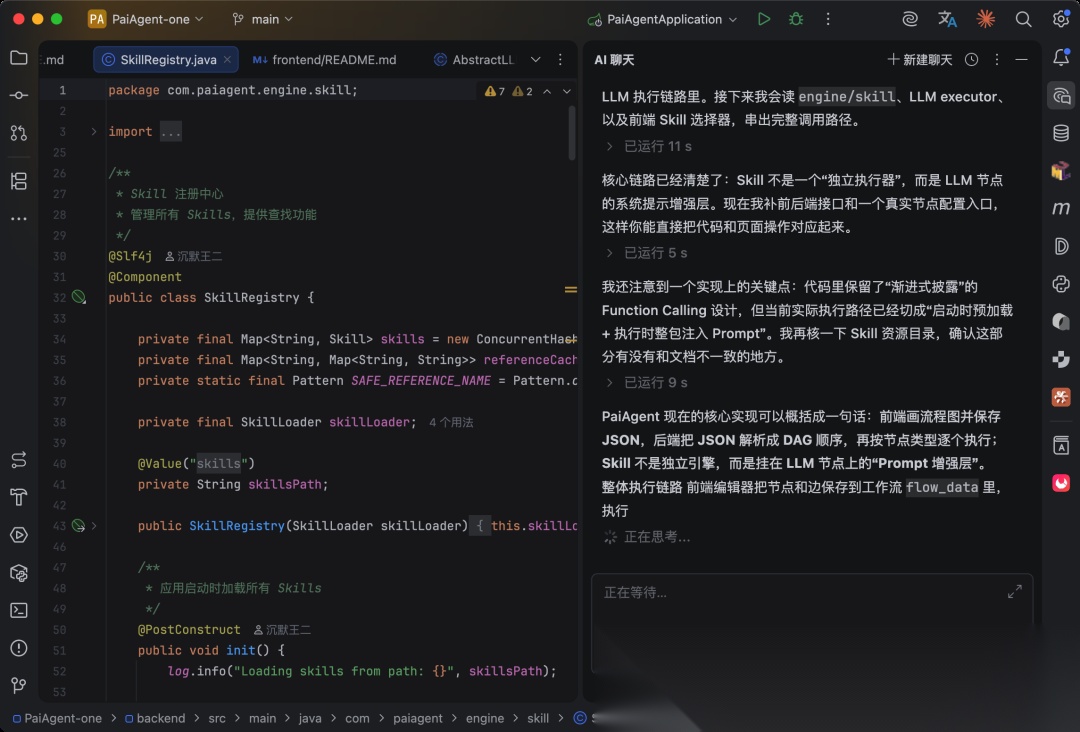Expand the '已运行 5 s' step details
This screenshot has width=1080, height=732.
(x=645, y=253)
